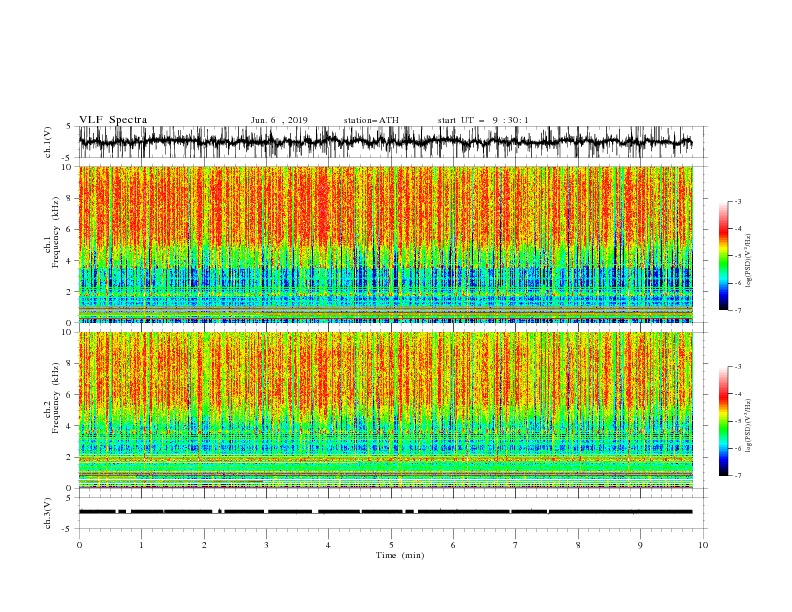The image size is (792, 612).
Task: Click time axis tick label 9
Action: (x=640, y=545)
